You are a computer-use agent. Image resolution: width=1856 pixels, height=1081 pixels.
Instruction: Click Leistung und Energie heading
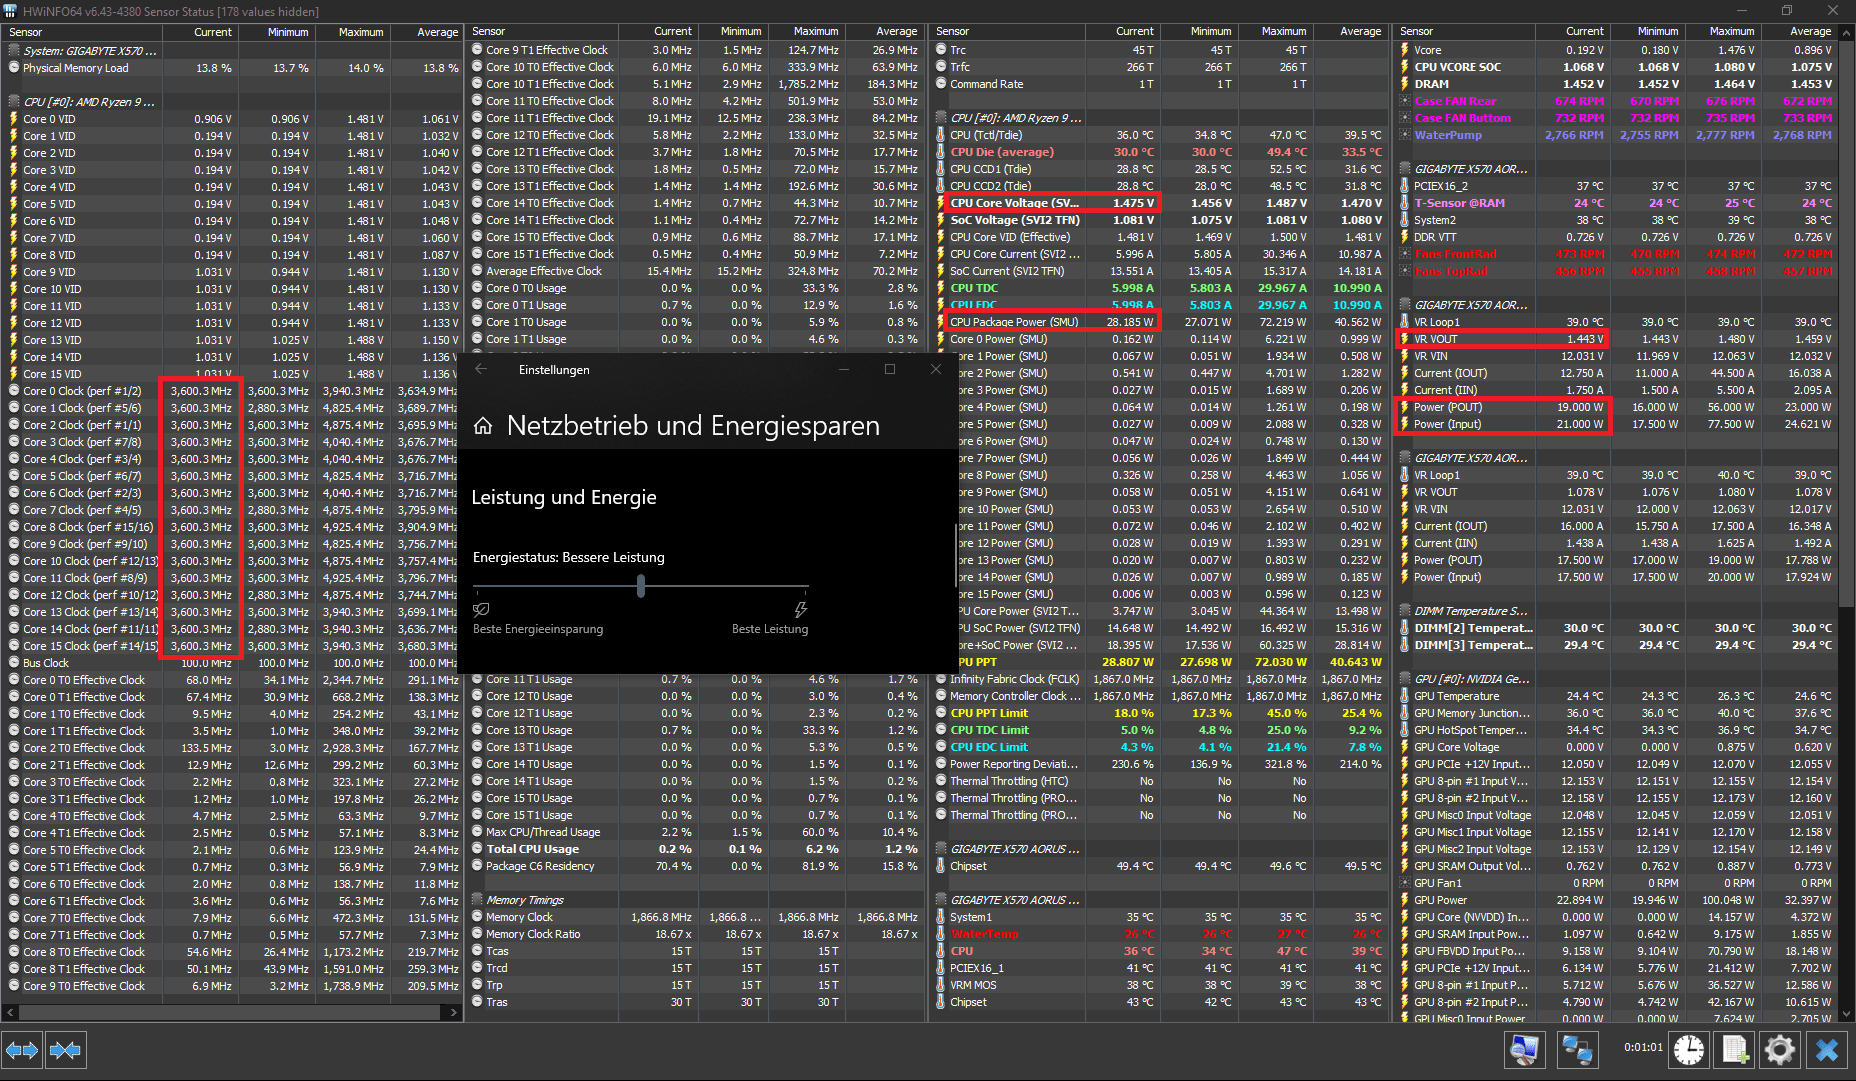click(564, 497)
